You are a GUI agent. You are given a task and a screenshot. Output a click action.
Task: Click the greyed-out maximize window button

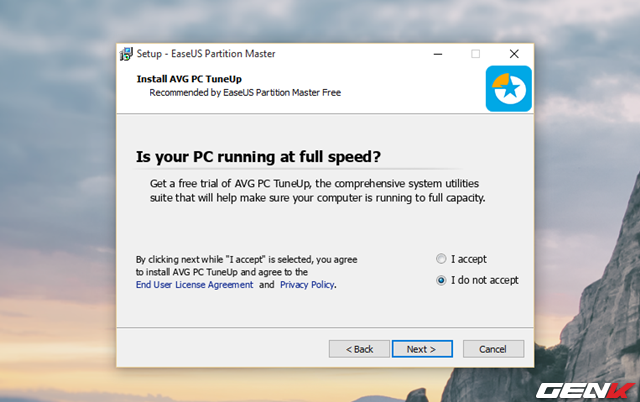click(x=476, y=54)
